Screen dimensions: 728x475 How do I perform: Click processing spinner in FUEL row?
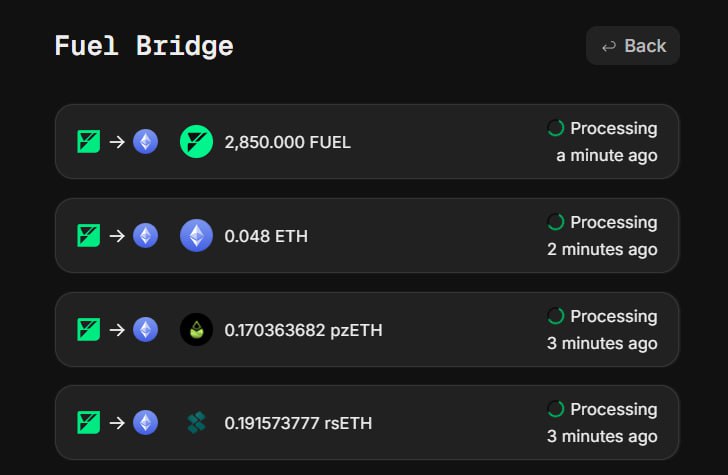tap(556, 128)
